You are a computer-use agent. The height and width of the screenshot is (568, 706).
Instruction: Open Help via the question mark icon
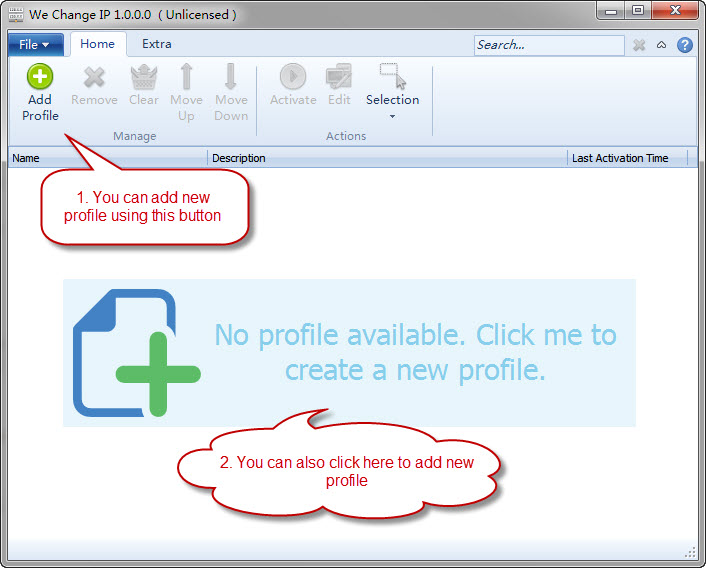[x=685, y=45]
